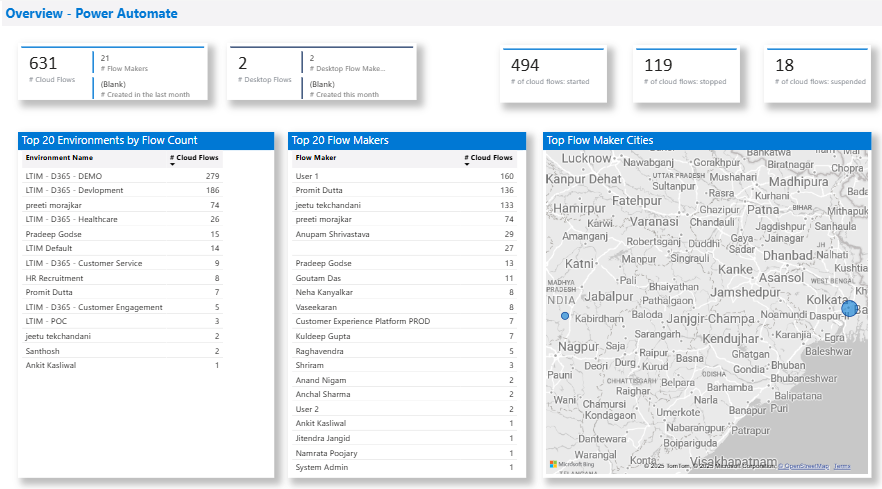Sort makers by Flow Maker column header

click(x=316, y=158)
